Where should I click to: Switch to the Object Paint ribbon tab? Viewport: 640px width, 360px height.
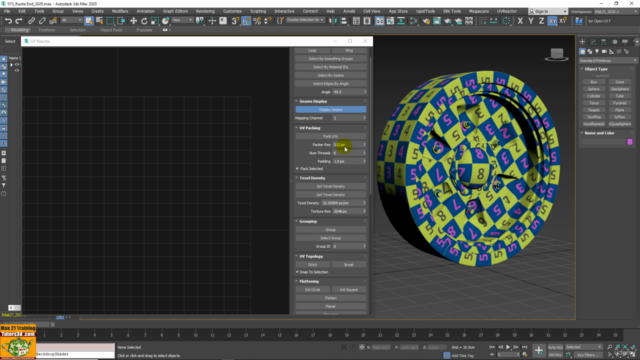click(x=111, y=30)
